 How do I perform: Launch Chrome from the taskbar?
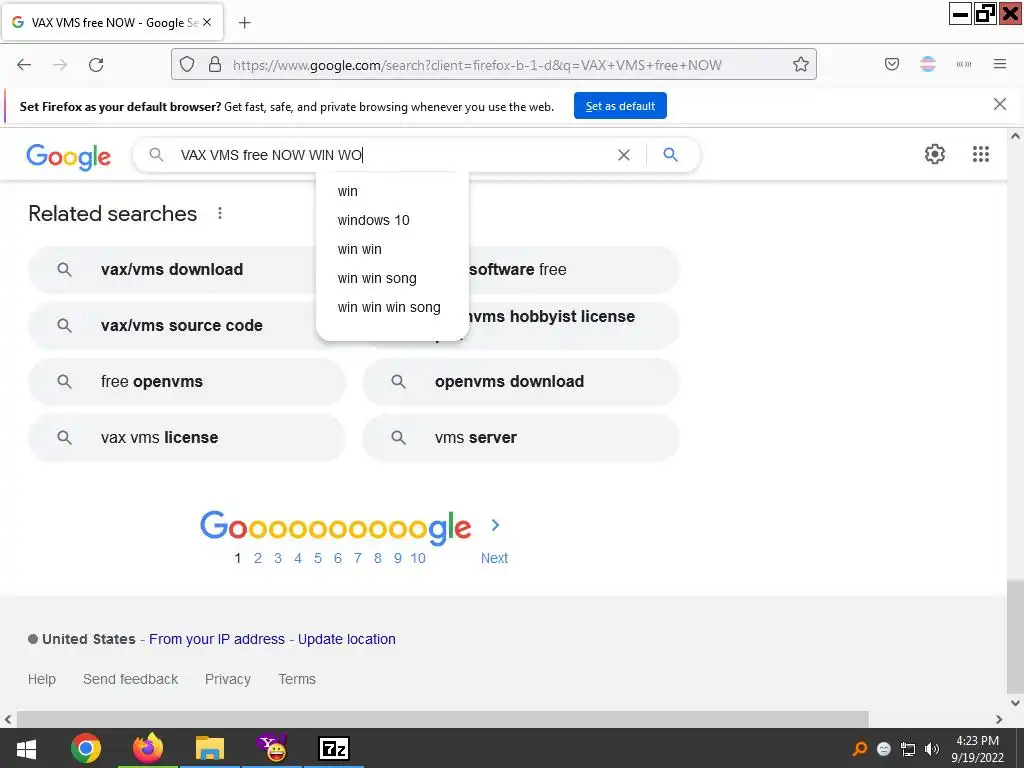[x=86, y=748]
